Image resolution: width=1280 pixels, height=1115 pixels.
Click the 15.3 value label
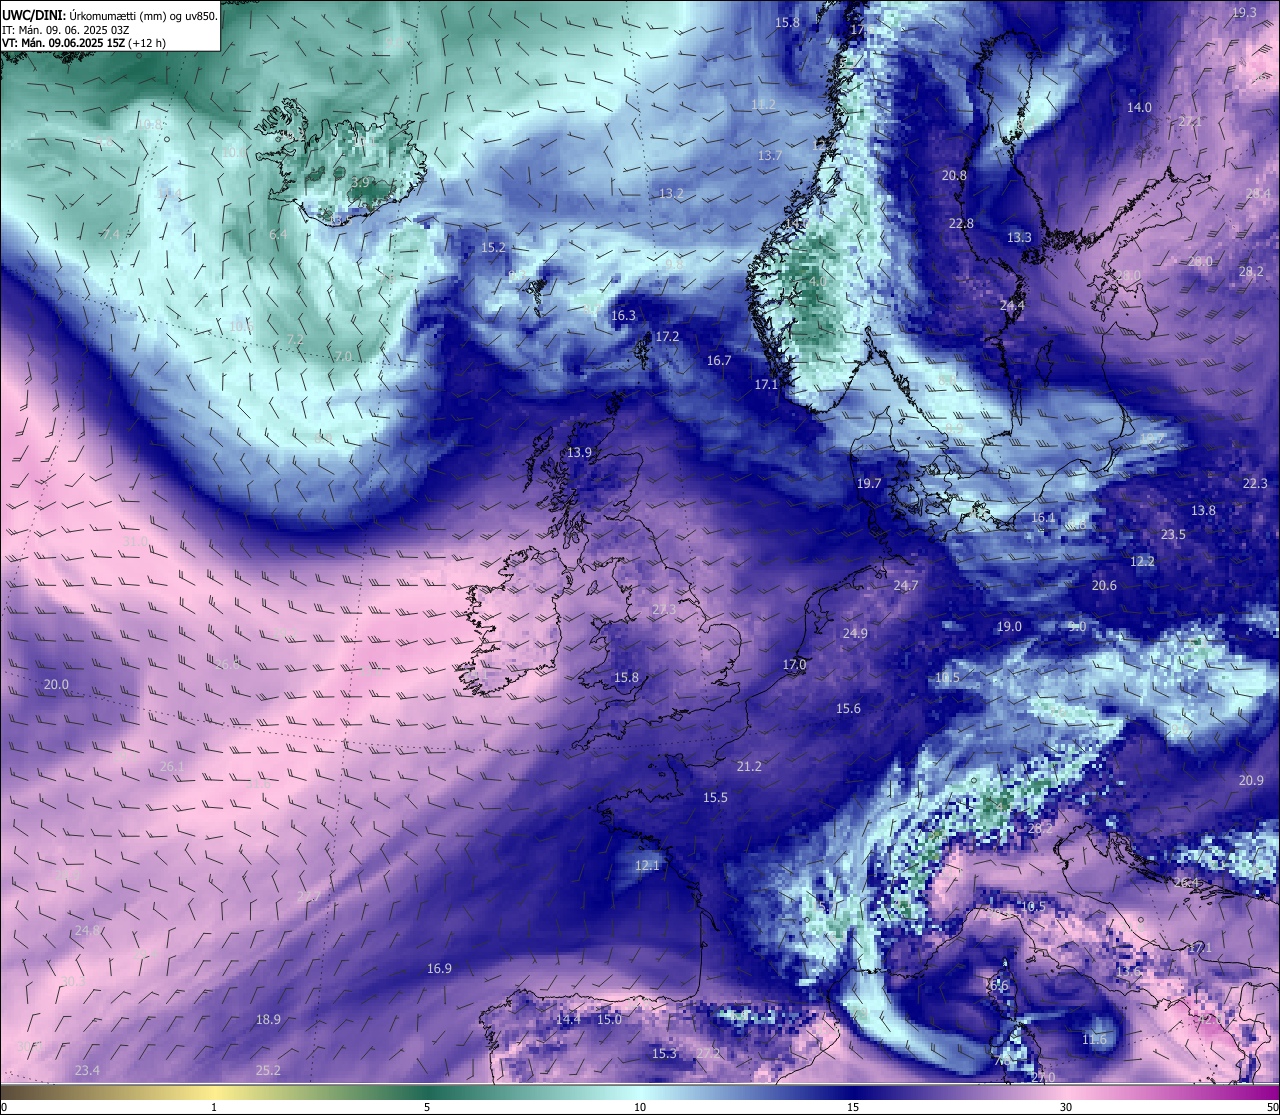coord(664,1054)
